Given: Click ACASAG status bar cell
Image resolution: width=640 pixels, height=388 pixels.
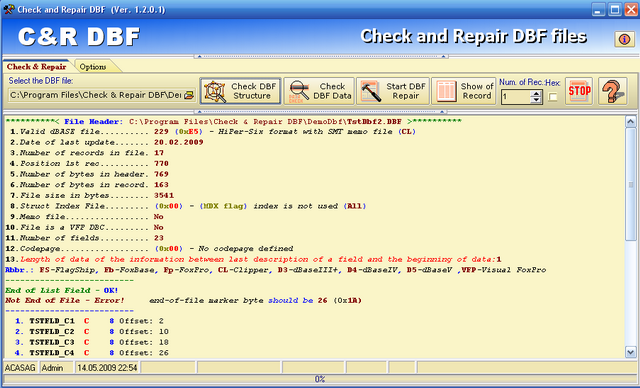Looking at the screenshot, I should coord(20,368).
